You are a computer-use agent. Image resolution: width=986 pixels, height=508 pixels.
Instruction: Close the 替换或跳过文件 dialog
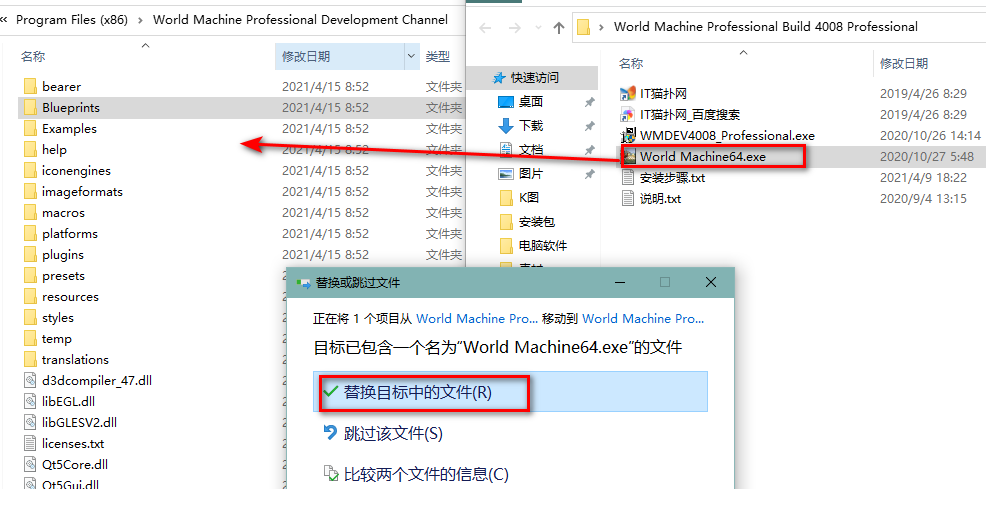pos(711,282)
